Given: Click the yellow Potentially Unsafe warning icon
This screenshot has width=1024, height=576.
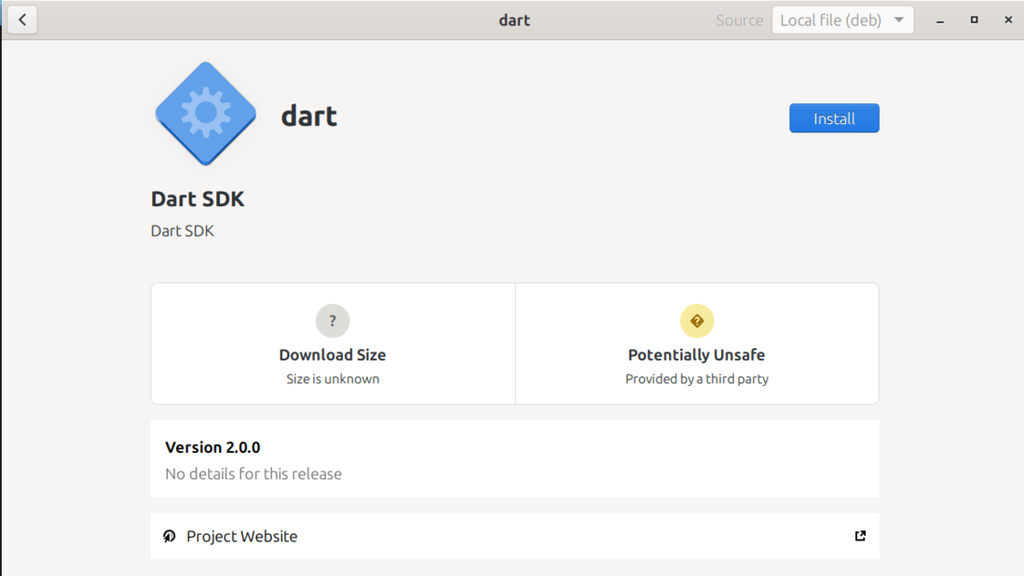Looking at the screenshot, I should tap(697, 321).
